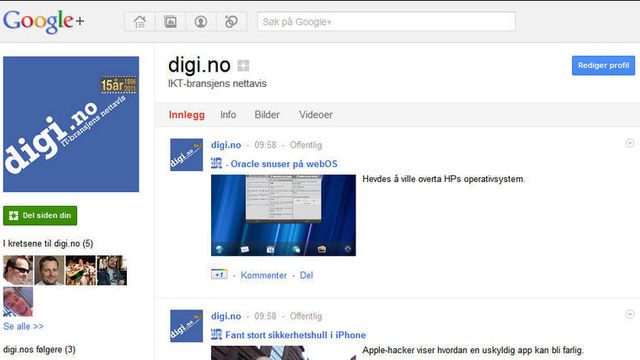Click the Rediger profil button
640x360 pixels.
(603, 65)
